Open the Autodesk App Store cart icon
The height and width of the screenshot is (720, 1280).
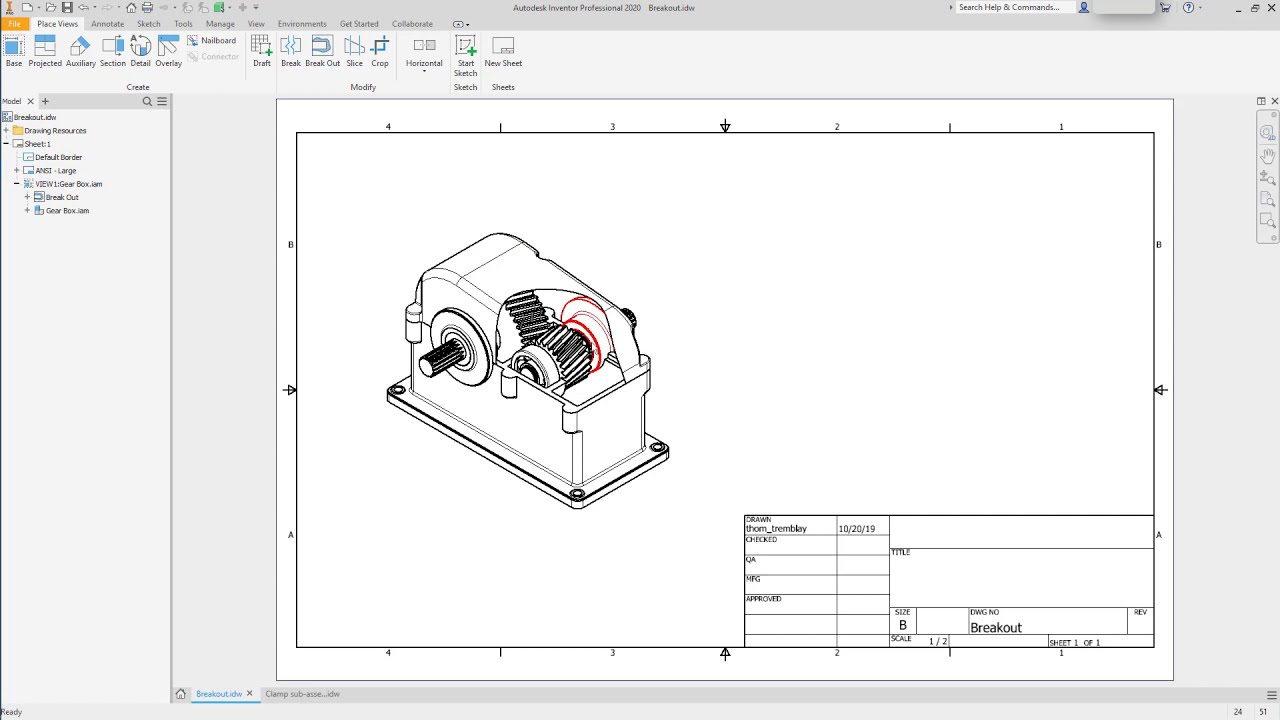tap(1165, 7)
